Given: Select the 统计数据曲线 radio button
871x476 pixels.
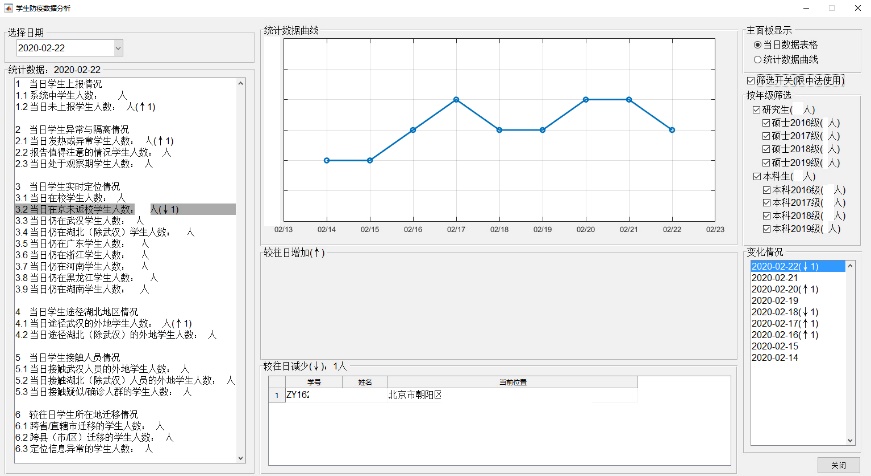Looking at the screenshot, I should point(757,60).
